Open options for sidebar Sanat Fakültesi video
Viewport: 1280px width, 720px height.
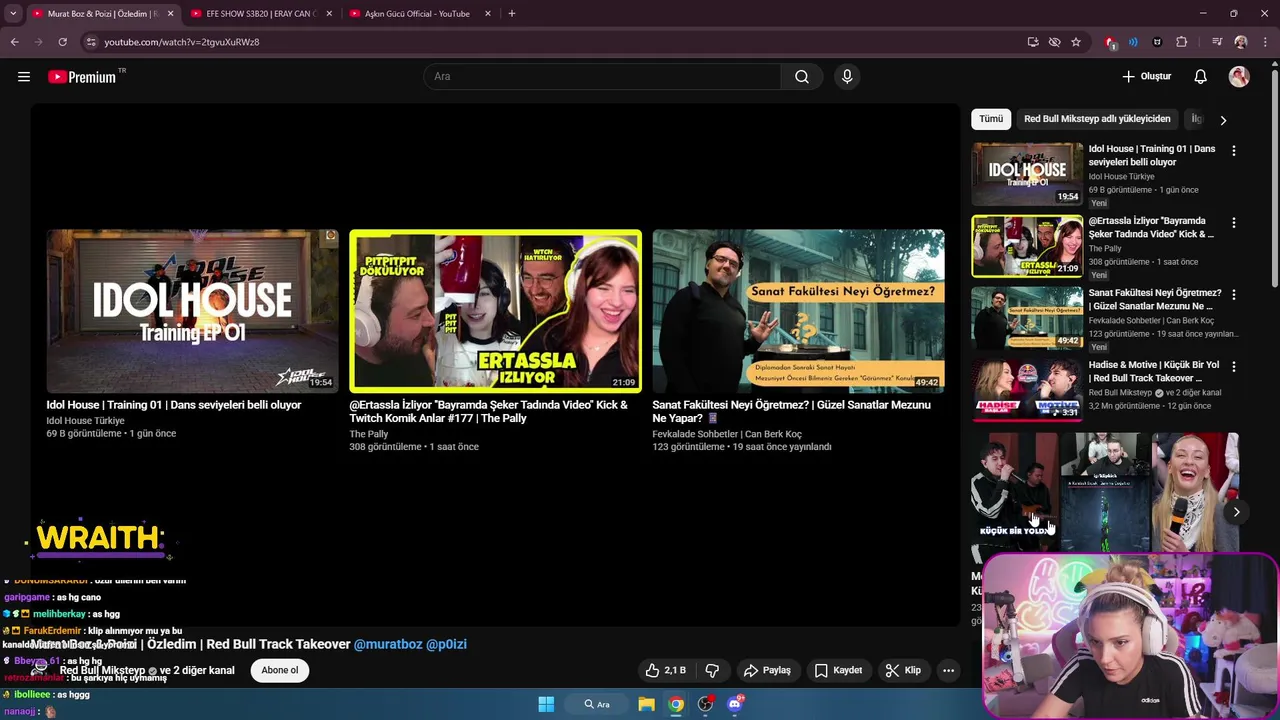tap(1233, 295)
